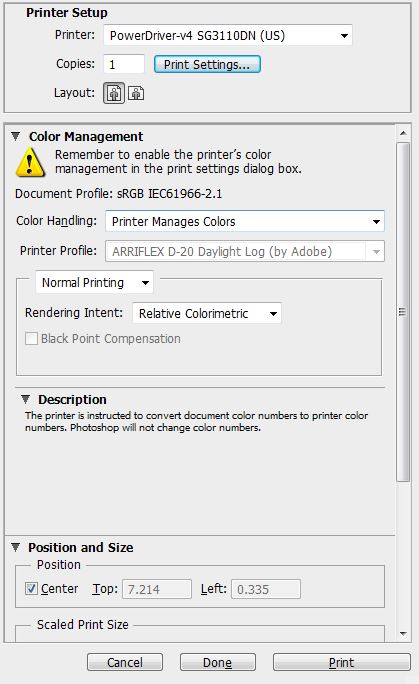This screenshot has width=419, height=684.
Task: Open the Normal Printing dropdown
Action: (94, 282)
